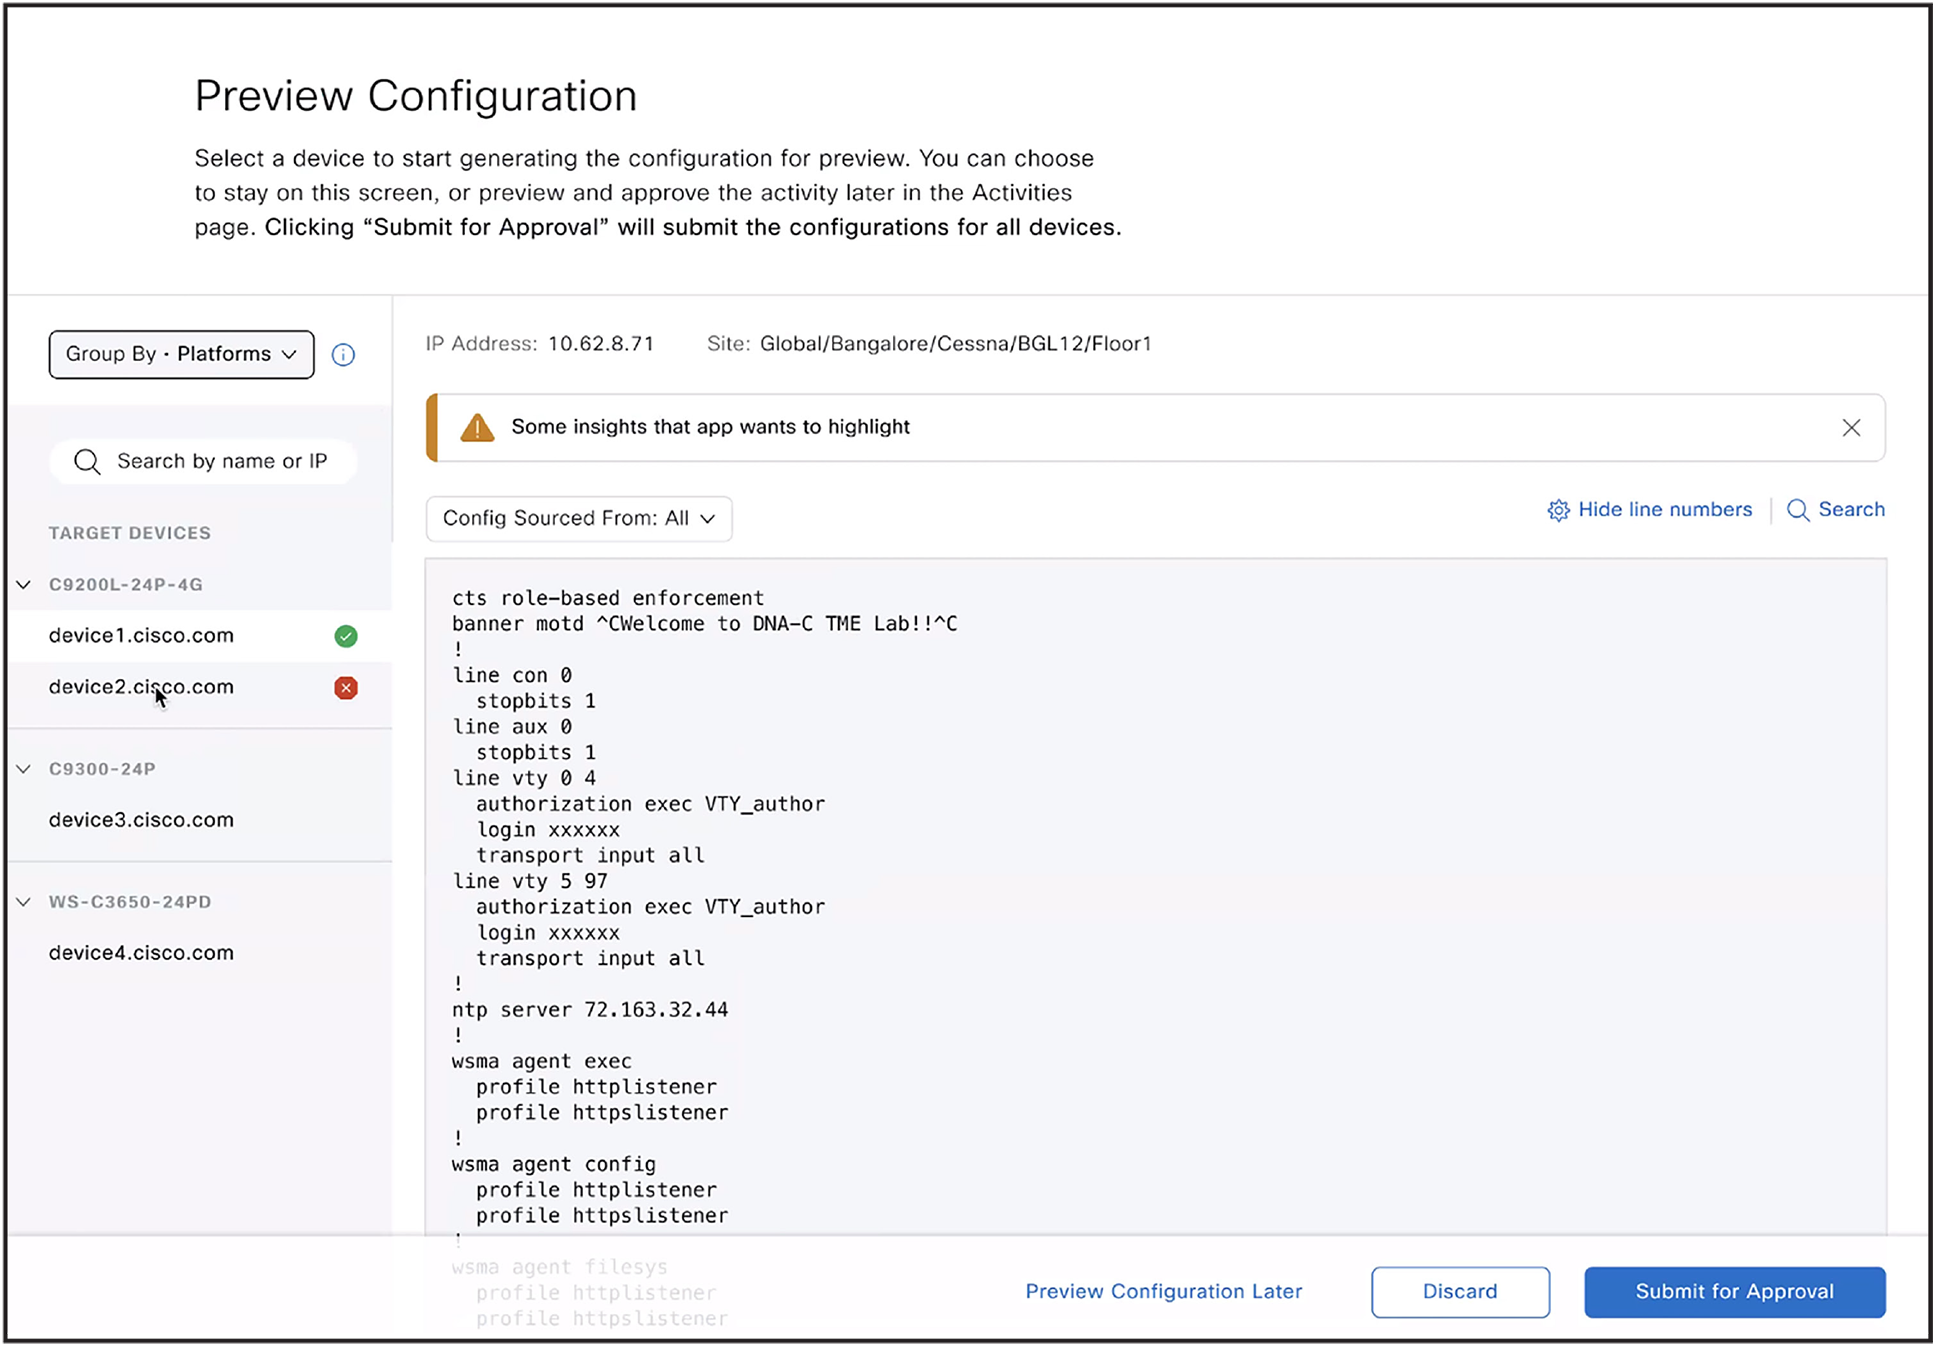The image size is (1935, 1346).
Task: Click the Search link above config
Action: click(x=1851, y=510)
